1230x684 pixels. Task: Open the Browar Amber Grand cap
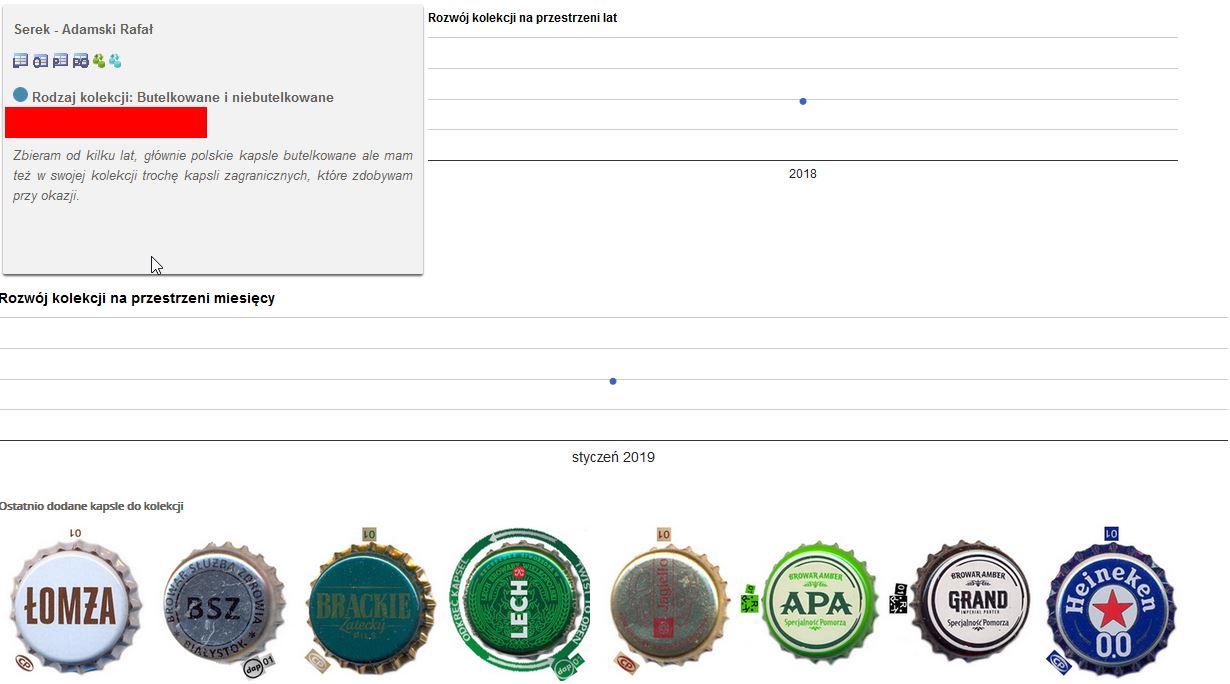(x=972, y=603)
